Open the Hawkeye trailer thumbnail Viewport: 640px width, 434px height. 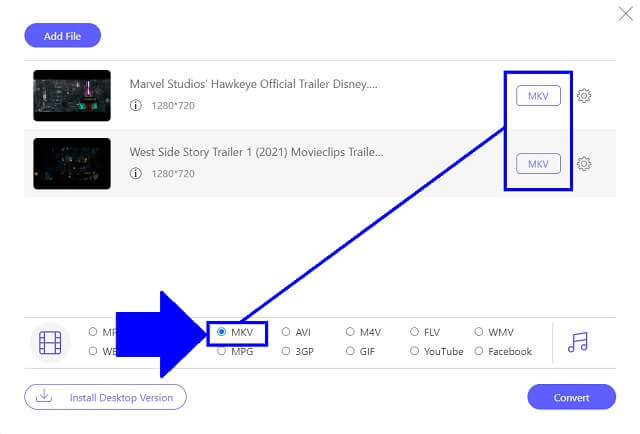[72, 96]
